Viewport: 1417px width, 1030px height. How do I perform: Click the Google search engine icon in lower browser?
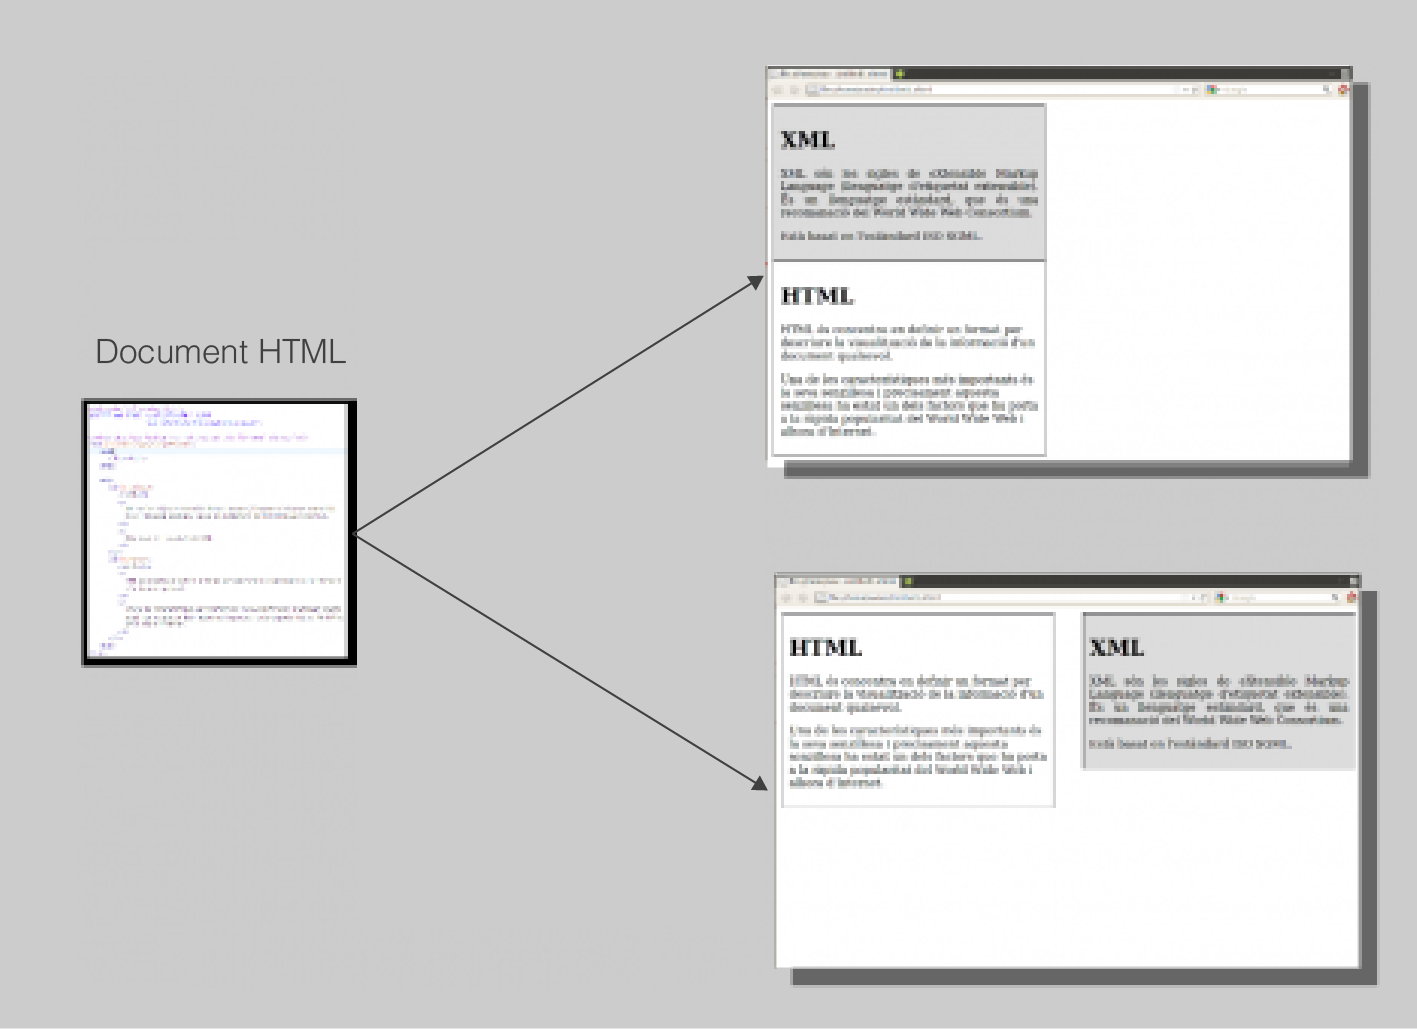click(1221, 597)
